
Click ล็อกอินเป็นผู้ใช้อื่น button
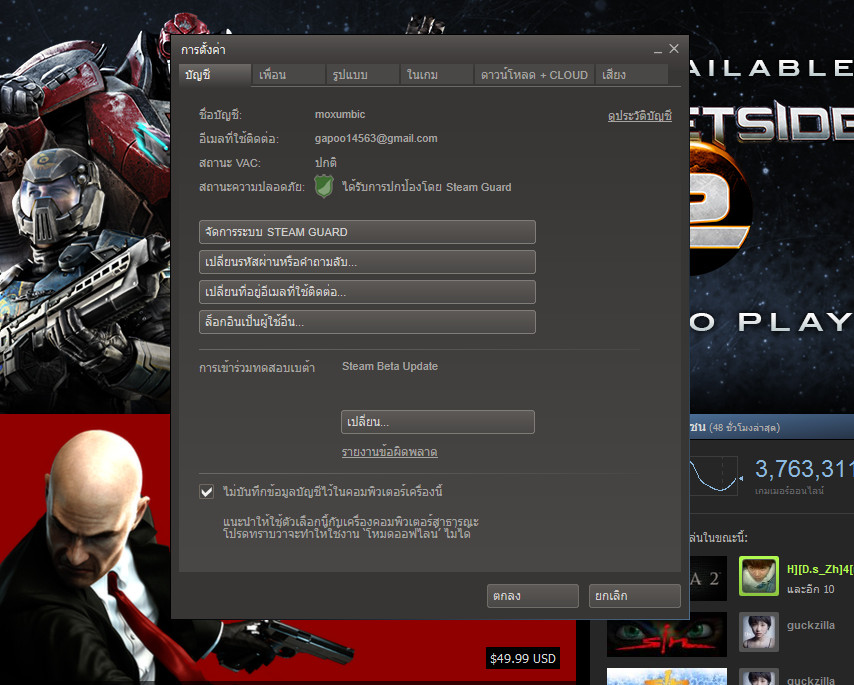coord(367,322)
